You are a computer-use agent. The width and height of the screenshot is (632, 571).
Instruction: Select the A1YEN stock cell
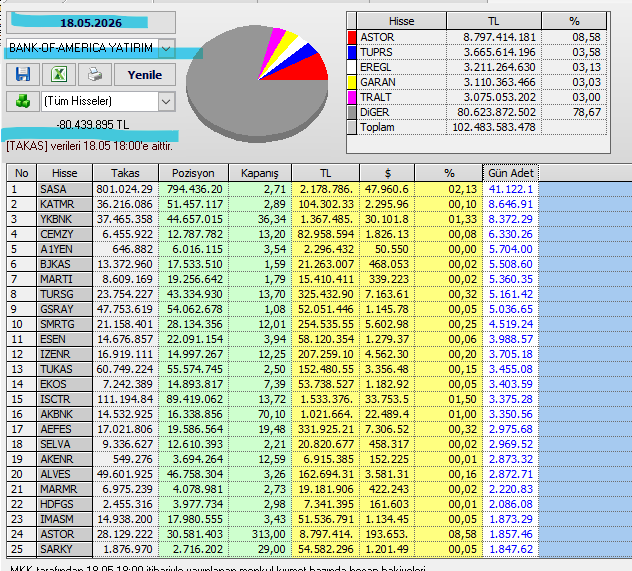(x=64, y=249)
